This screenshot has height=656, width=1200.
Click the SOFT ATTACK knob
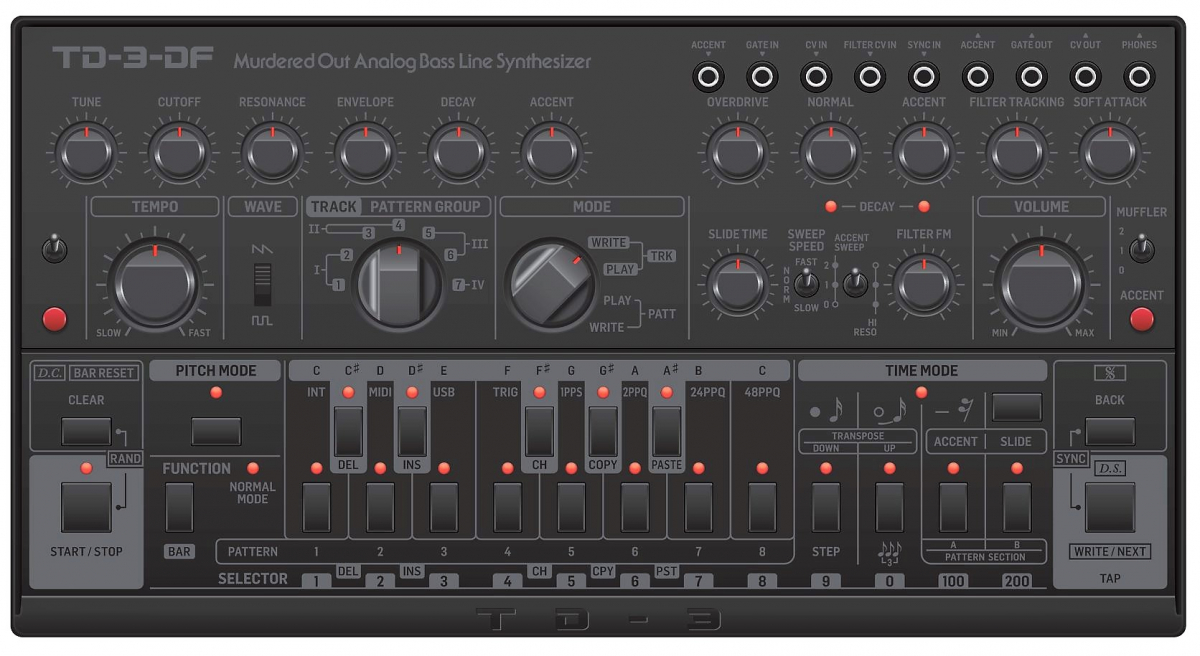coord(1110,152)
